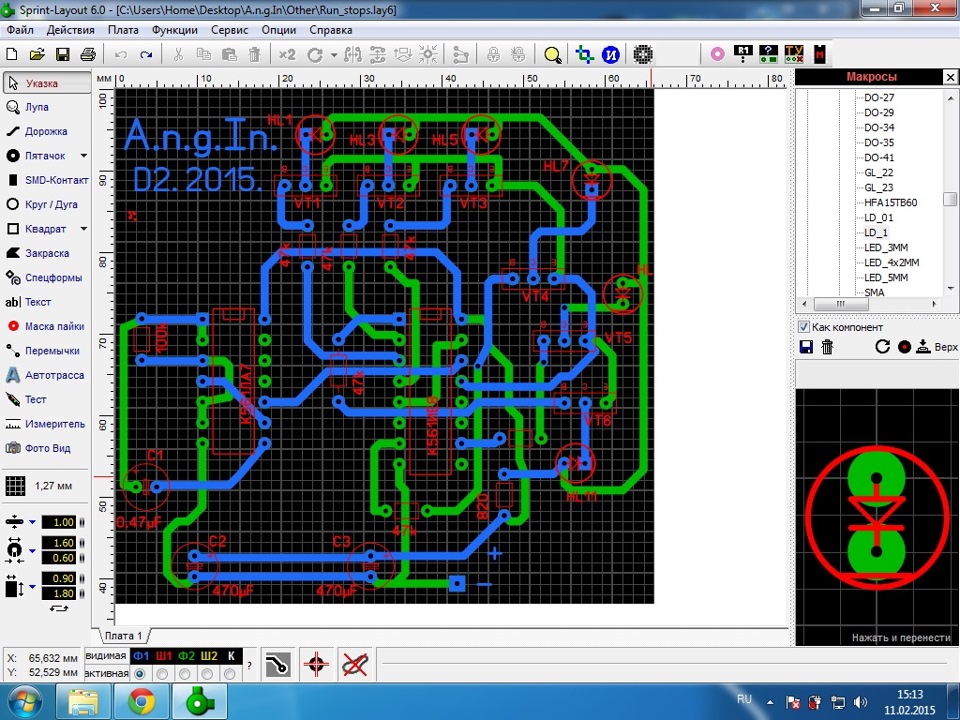Switch to the Плата 1 tab
The width and height of the screenshot is (960, 720).
click(122, 636)
